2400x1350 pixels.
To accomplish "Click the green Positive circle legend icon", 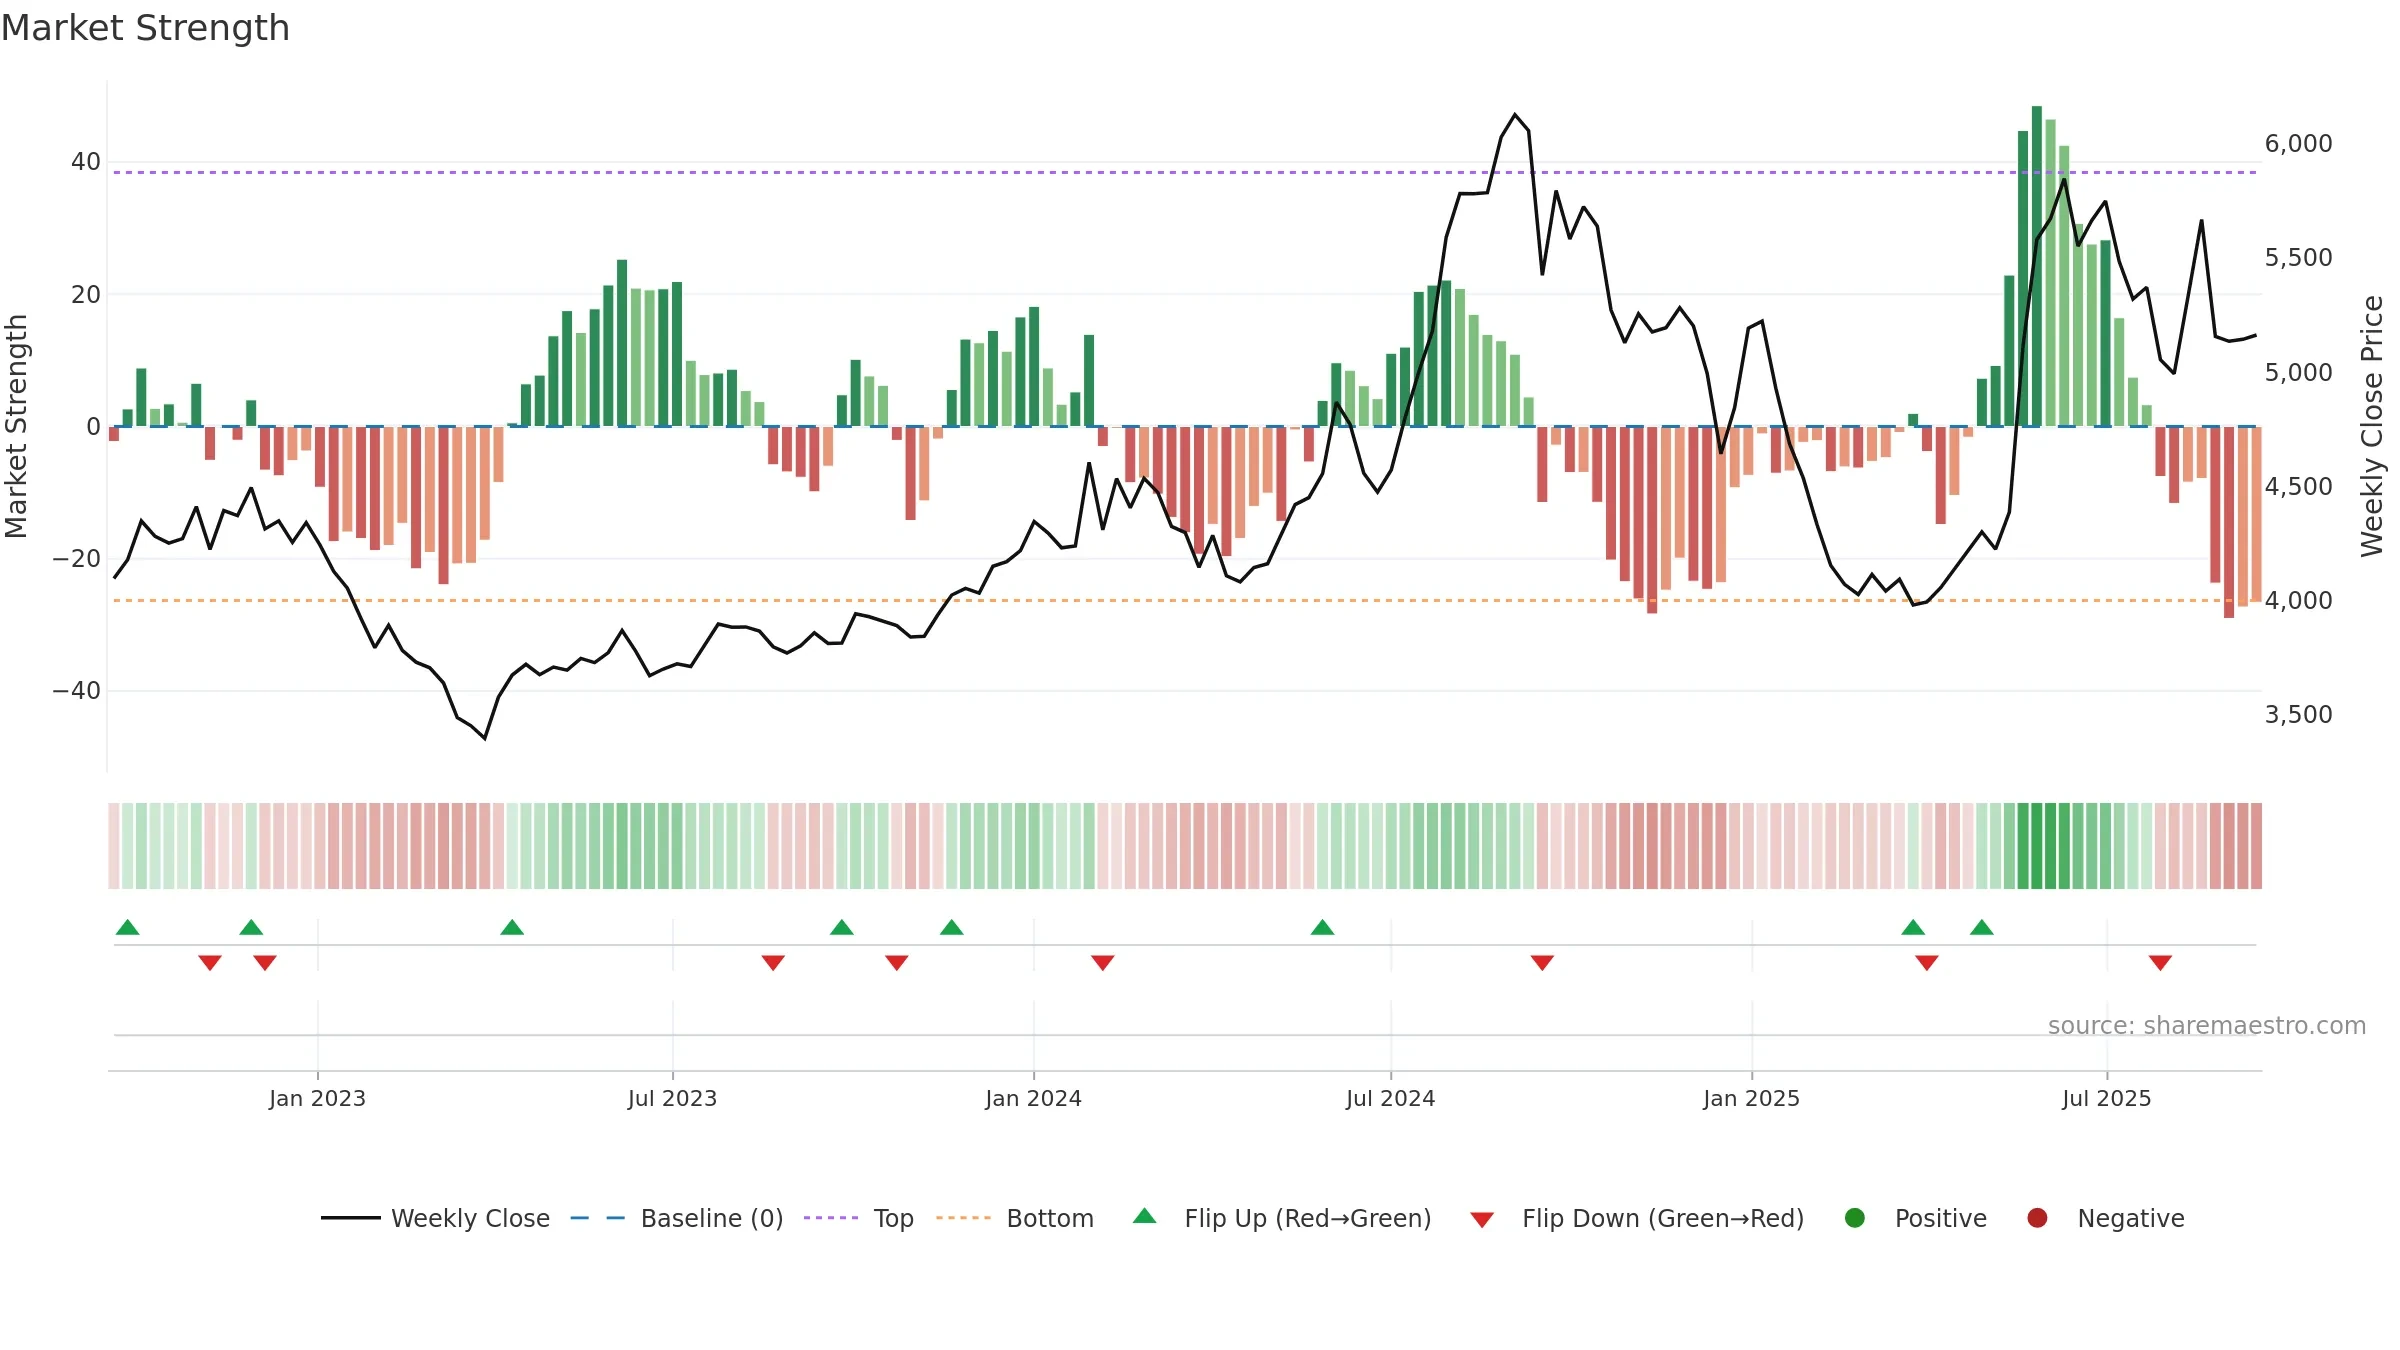I will 1855,1218.
